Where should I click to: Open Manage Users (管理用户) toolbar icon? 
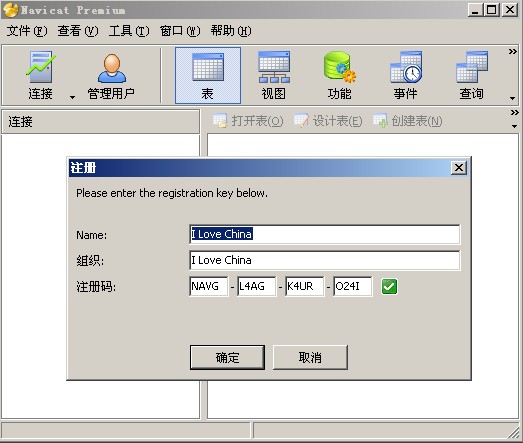coord(111,76)
